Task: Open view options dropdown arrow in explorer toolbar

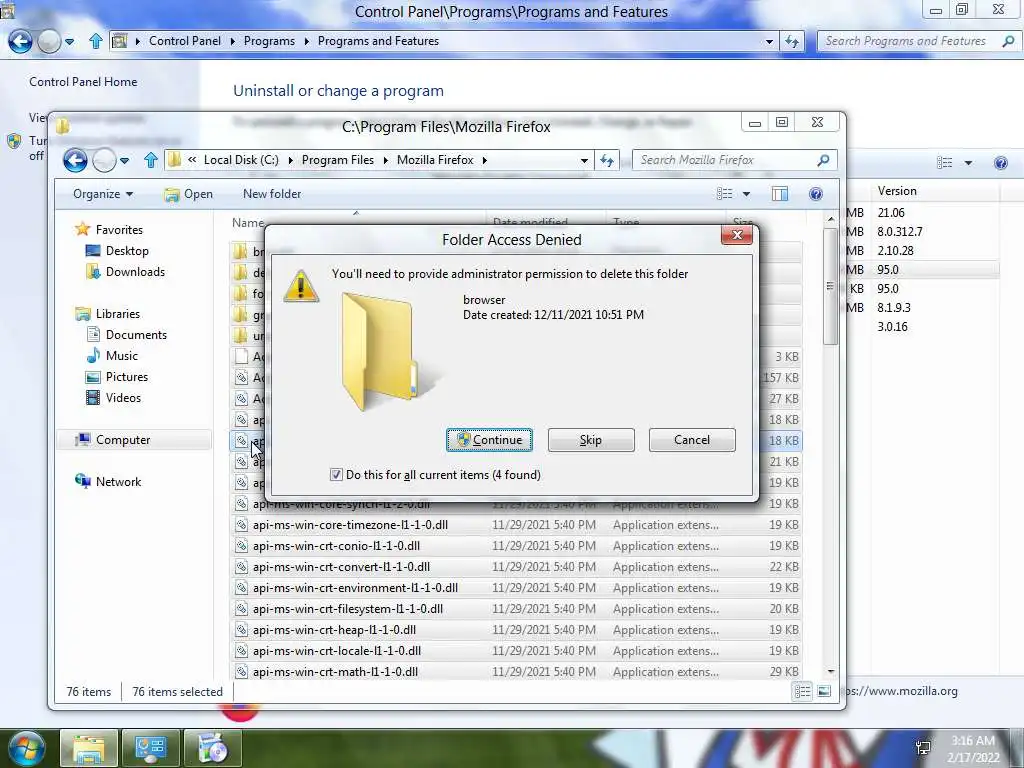Action: (746, 194)
